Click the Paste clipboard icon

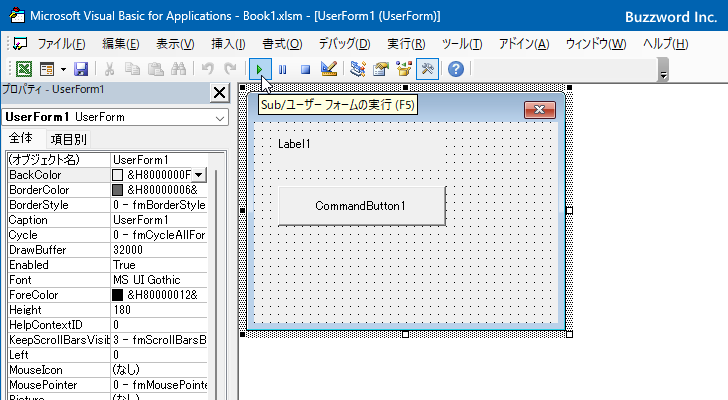(156, 69)
